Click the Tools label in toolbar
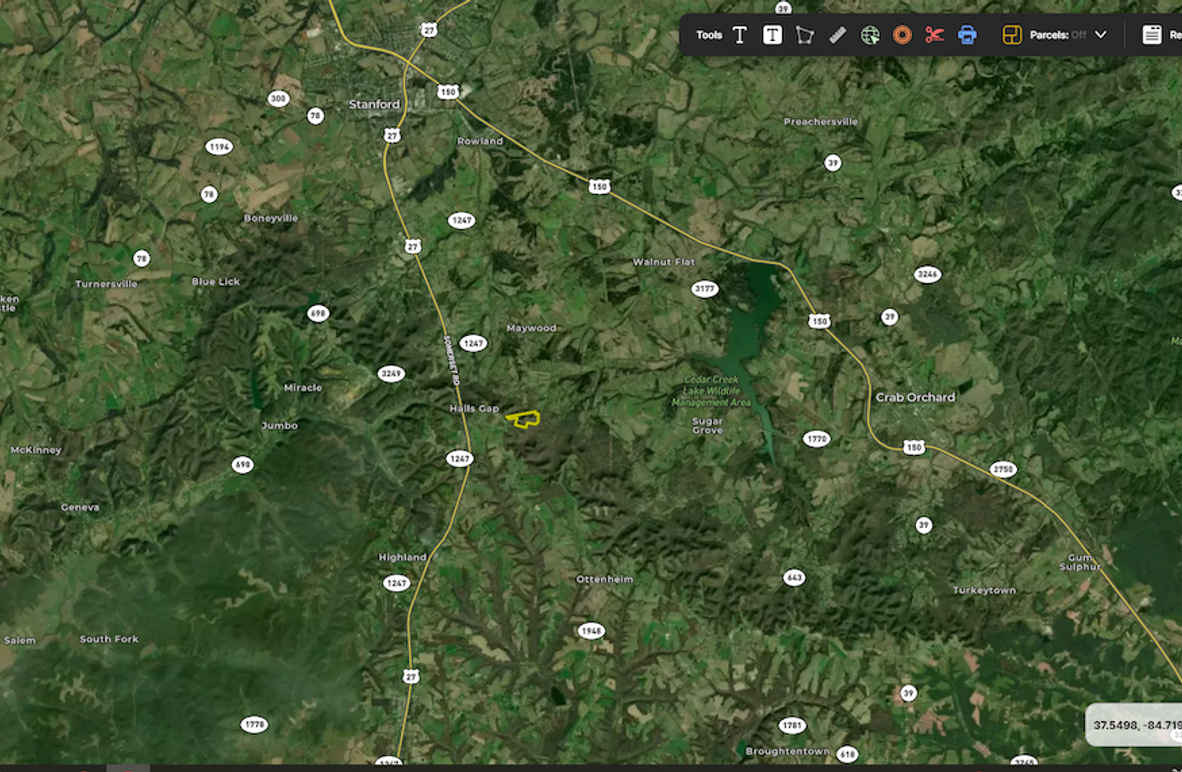The width and height of the screenshot is (1182, 772). click(709, 35)
